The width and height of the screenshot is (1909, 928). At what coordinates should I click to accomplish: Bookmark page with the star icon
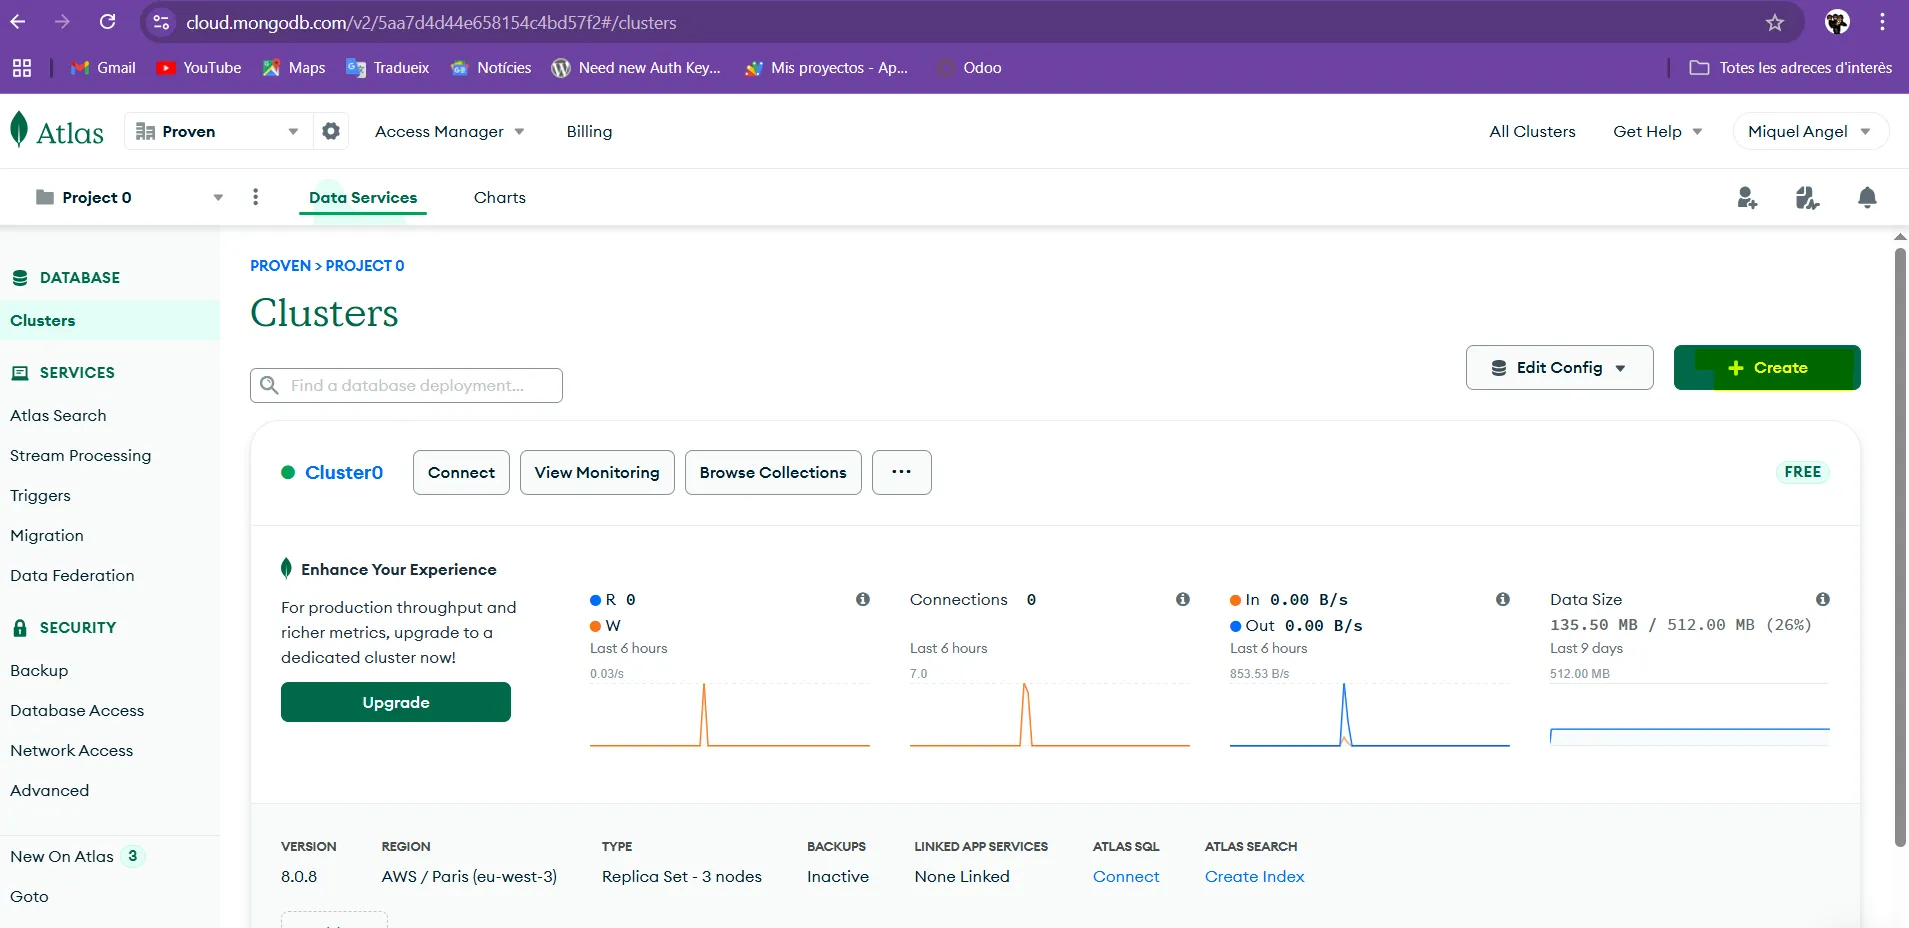pyautogui.click(x=1774, y=22)
